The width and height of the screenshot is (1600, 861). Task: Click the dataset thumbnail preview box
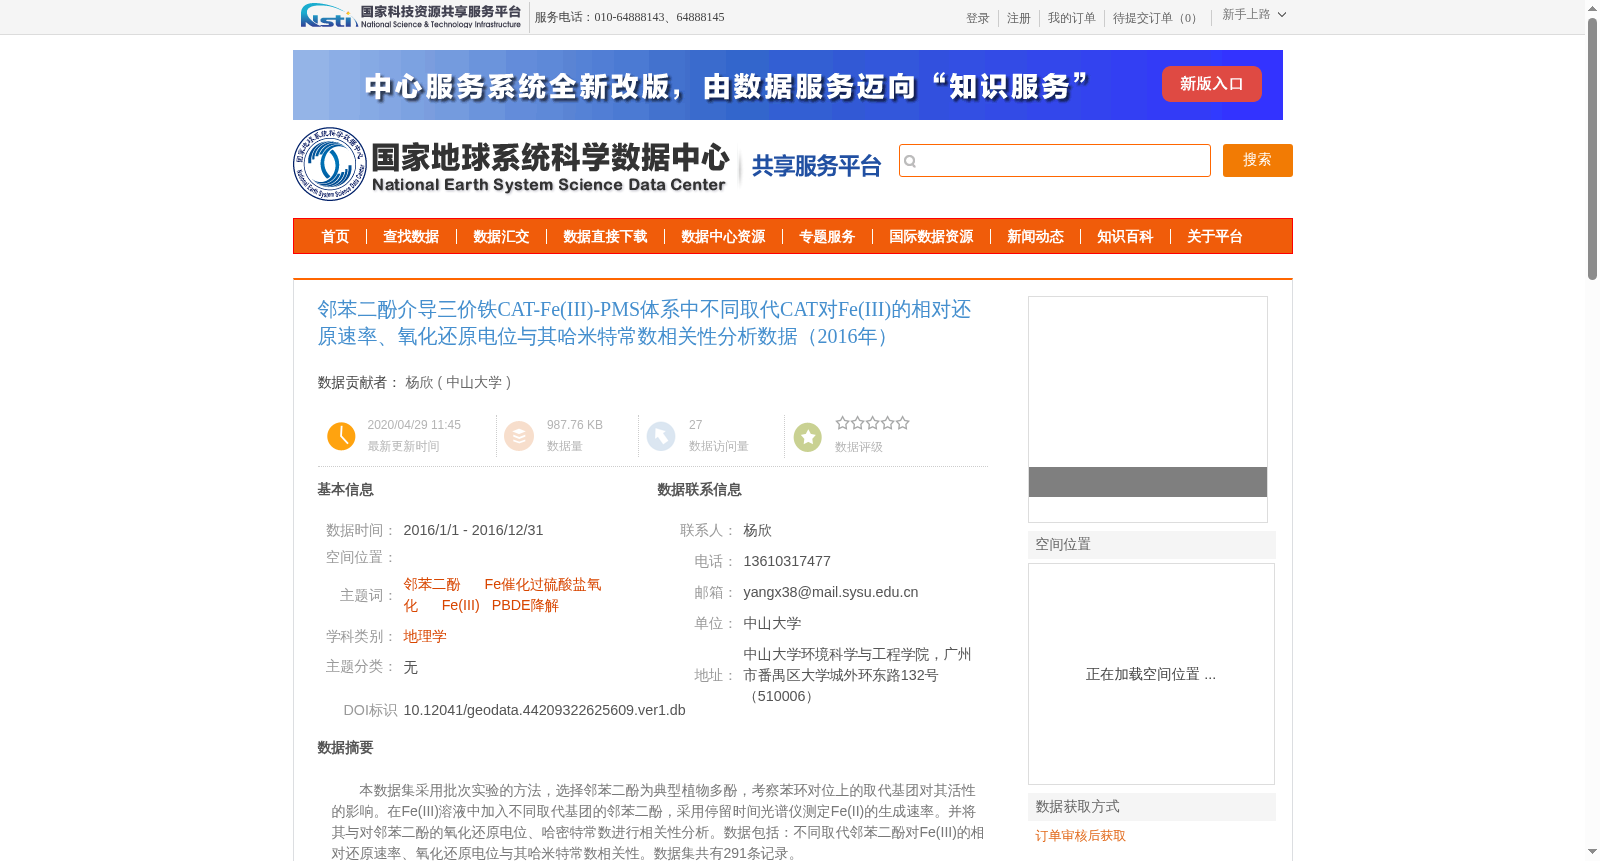point(1148,409)
